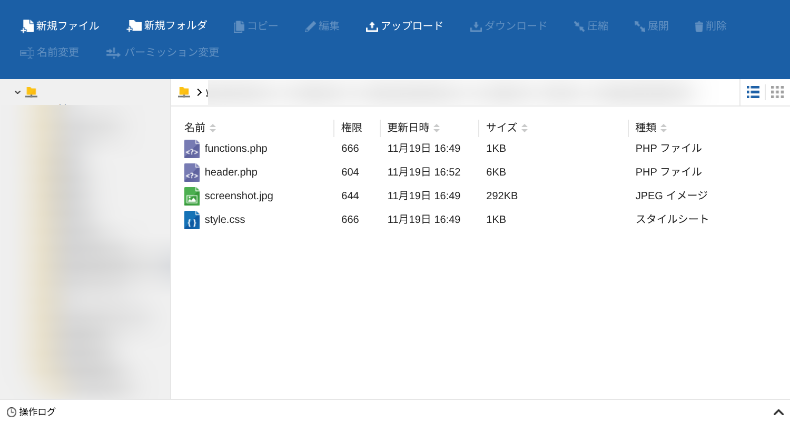Viewport: 790px width, 424px height.
Task: Click the アップロード label text
Action: (412, 26)
